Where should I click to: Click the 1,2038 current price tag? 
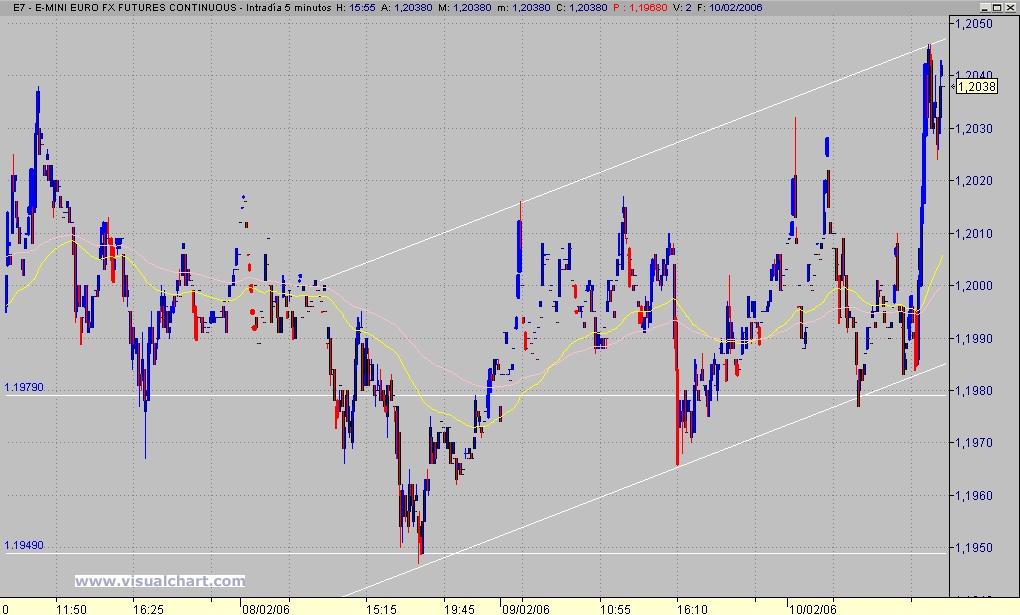pos(977,87)
